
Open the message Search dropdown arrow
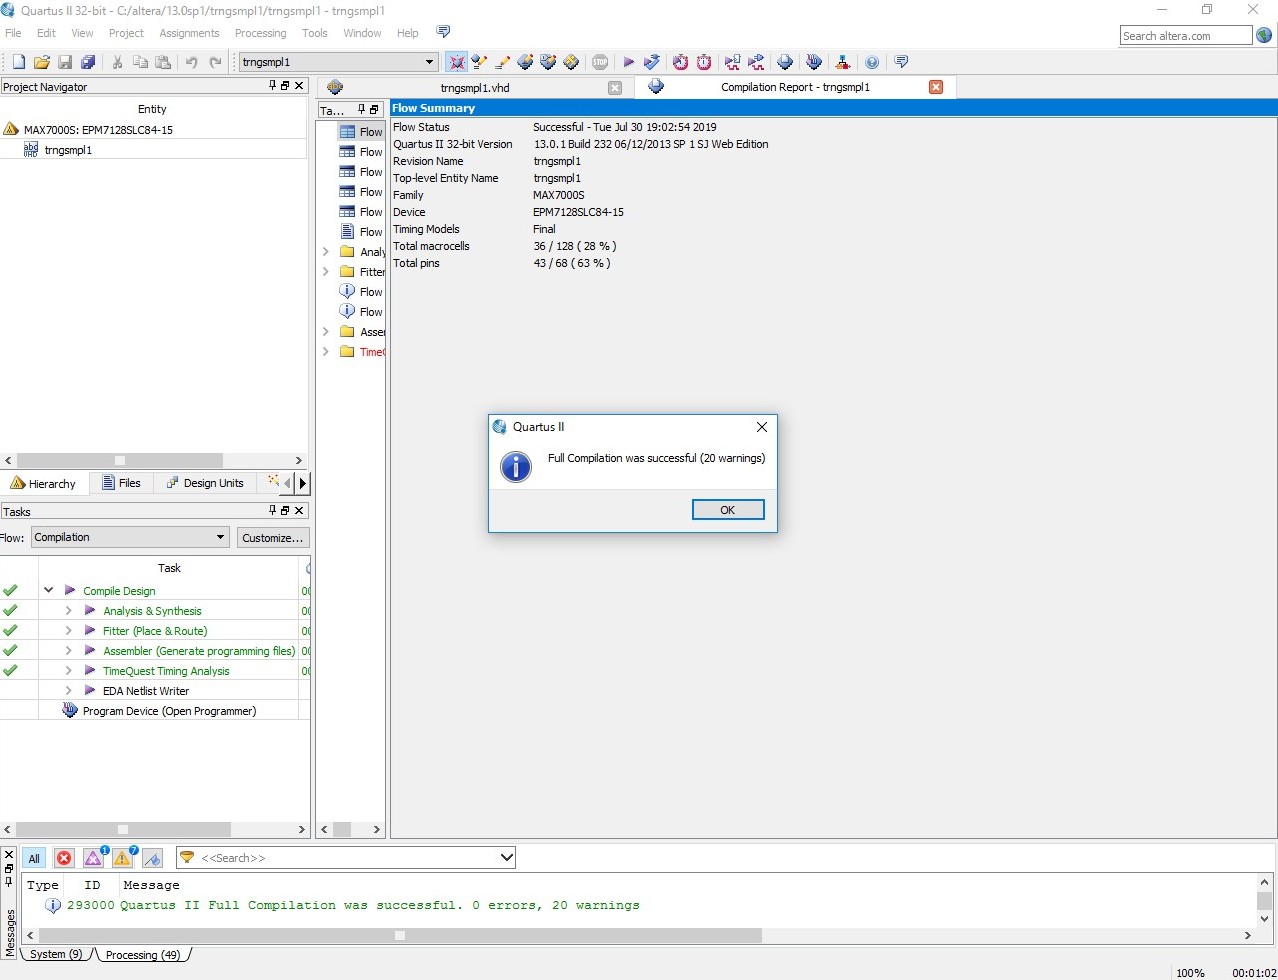point(506,858)
